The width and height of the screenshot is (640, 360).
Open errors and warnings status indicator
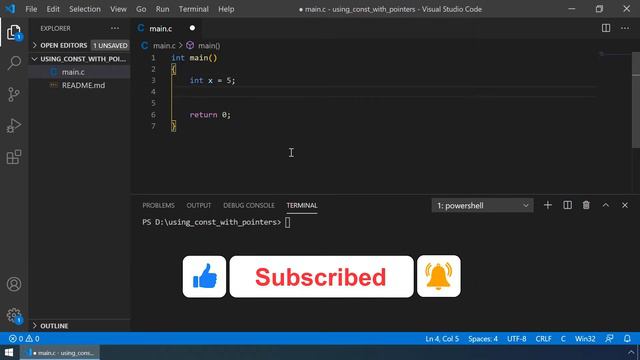pos(24,339)
